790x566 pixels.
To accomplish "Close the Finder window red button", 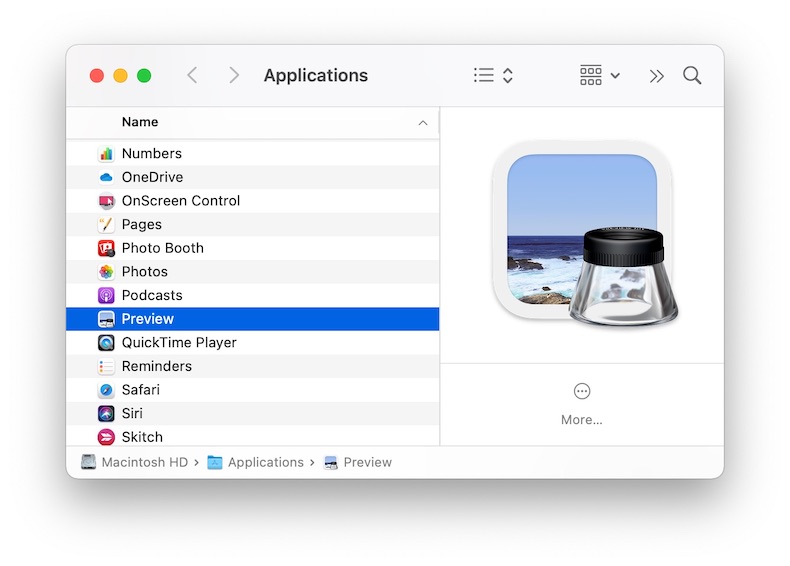I will 97,76.
